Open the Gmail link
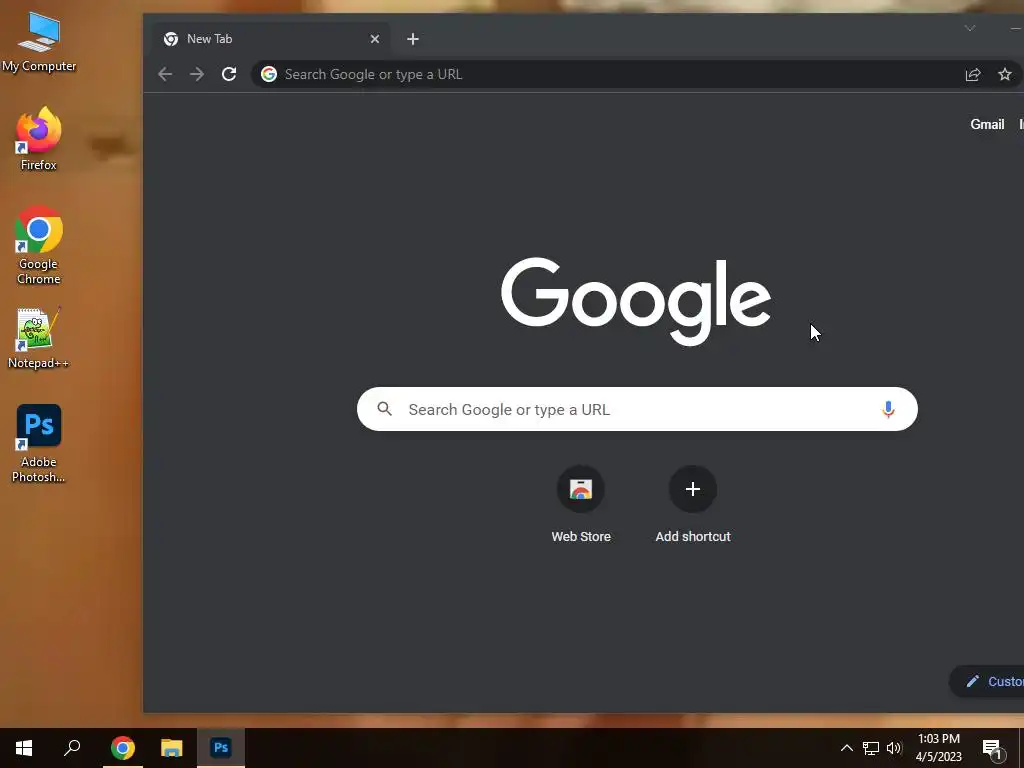The height and width of the screenshot is (768, 1024). (987, 124)
